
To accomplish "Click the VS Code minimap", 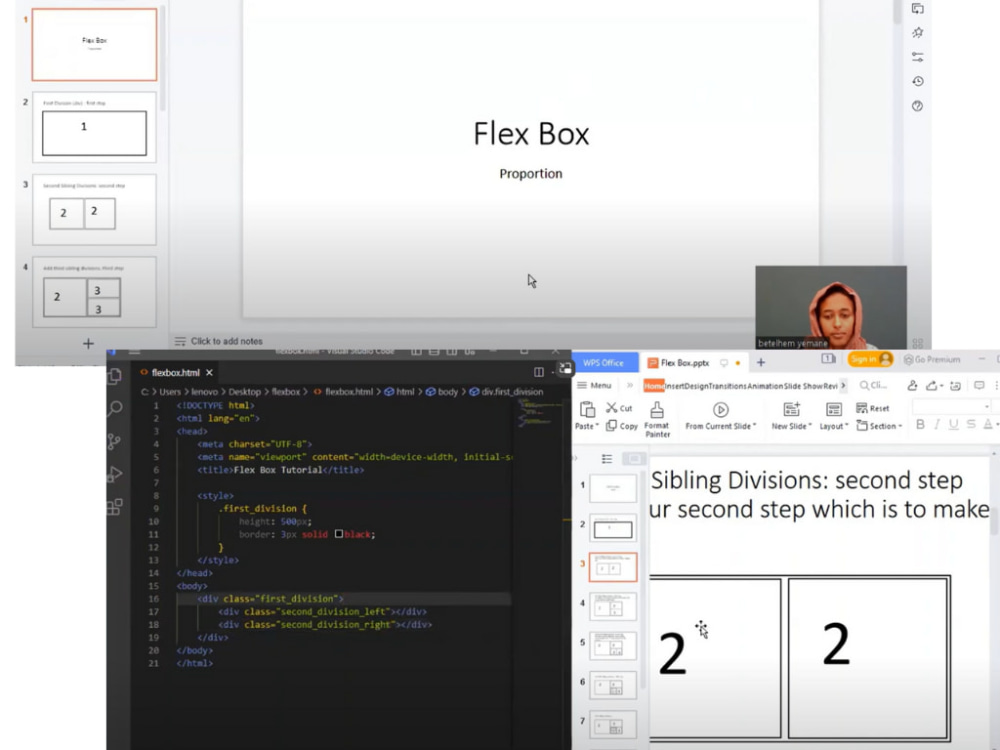I will click(x=540, y=413).
